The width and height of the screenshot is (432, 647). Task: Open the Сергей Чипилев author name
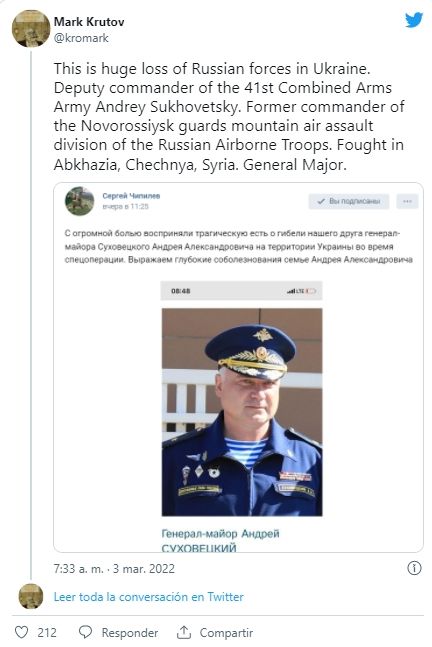click(x=131, y=196)
